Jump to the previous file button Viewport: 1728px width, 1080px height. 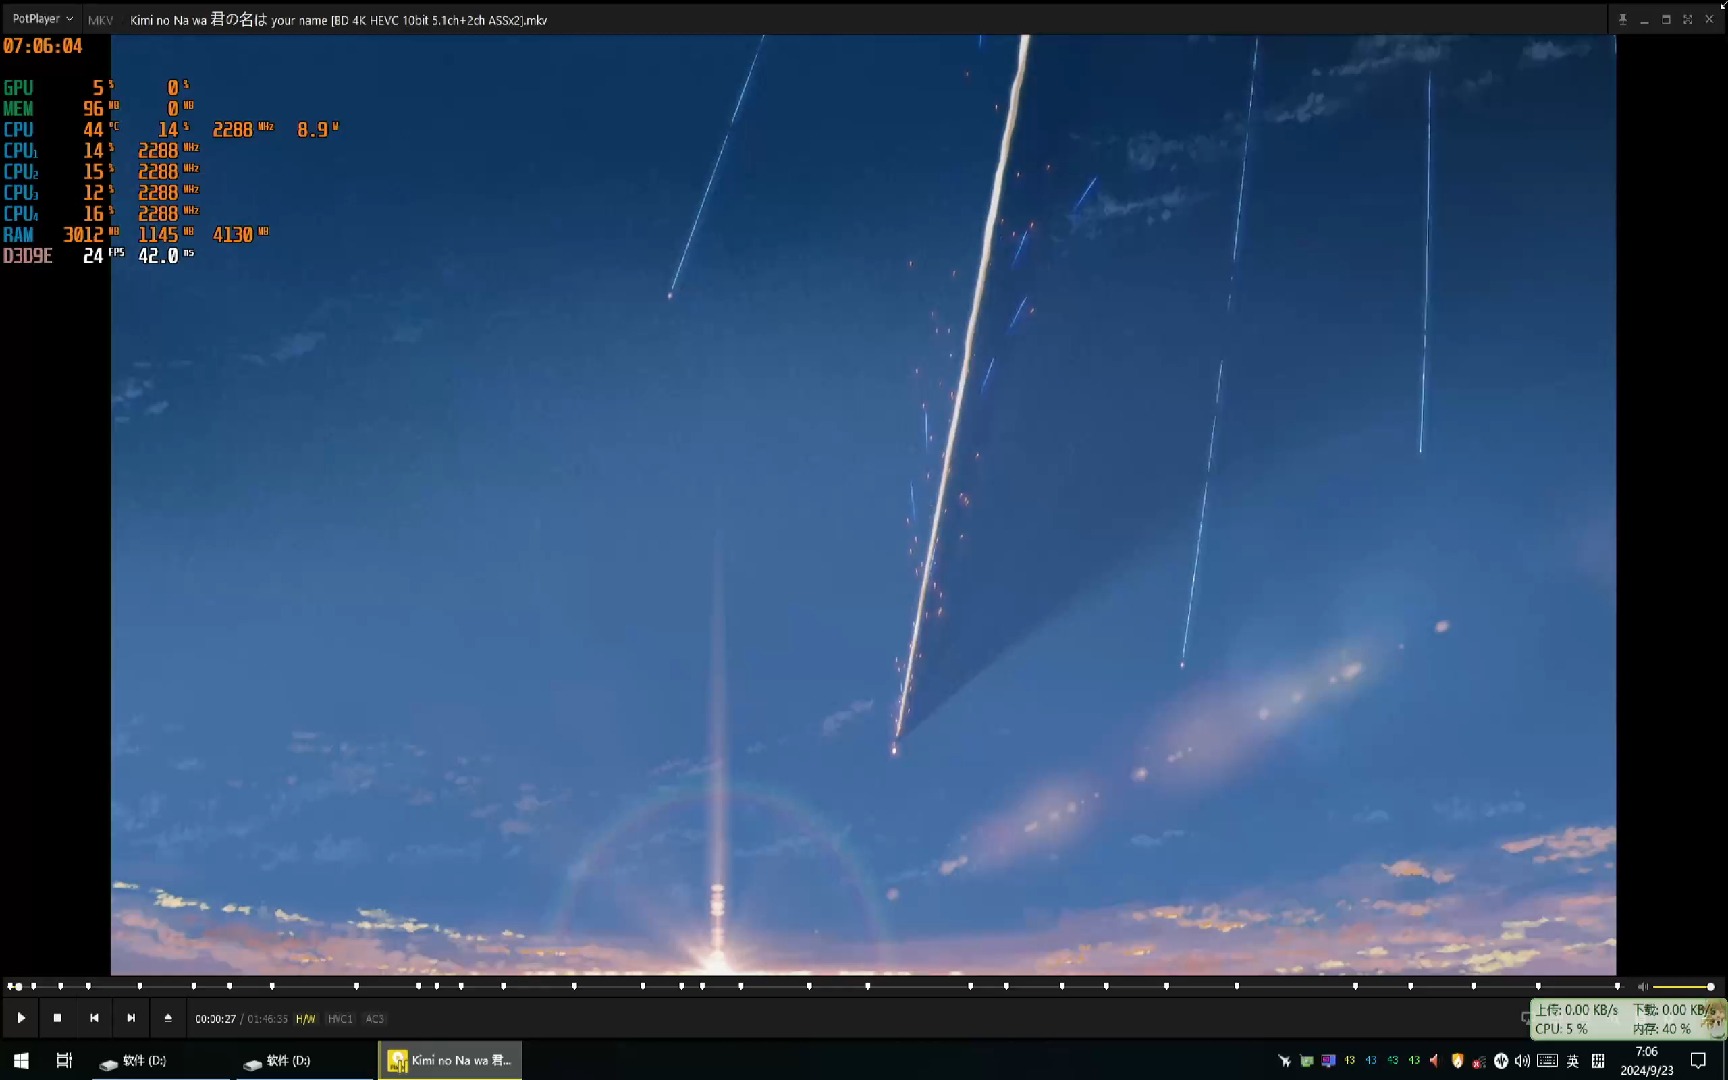(x=94, y=1018)
